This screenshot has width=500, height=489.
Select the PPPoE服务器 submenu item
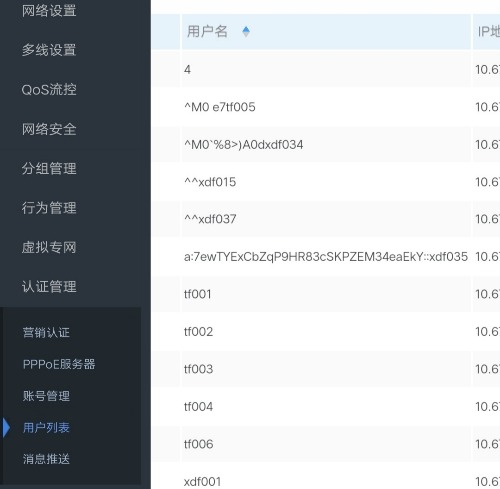(x=59, y=364)
